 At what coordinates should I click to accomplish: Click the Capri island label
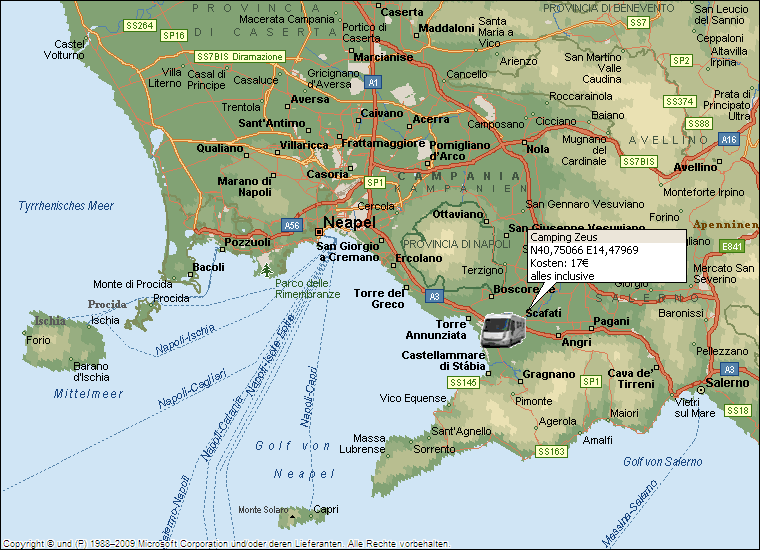pyautogui.click(x=326, y=509)
